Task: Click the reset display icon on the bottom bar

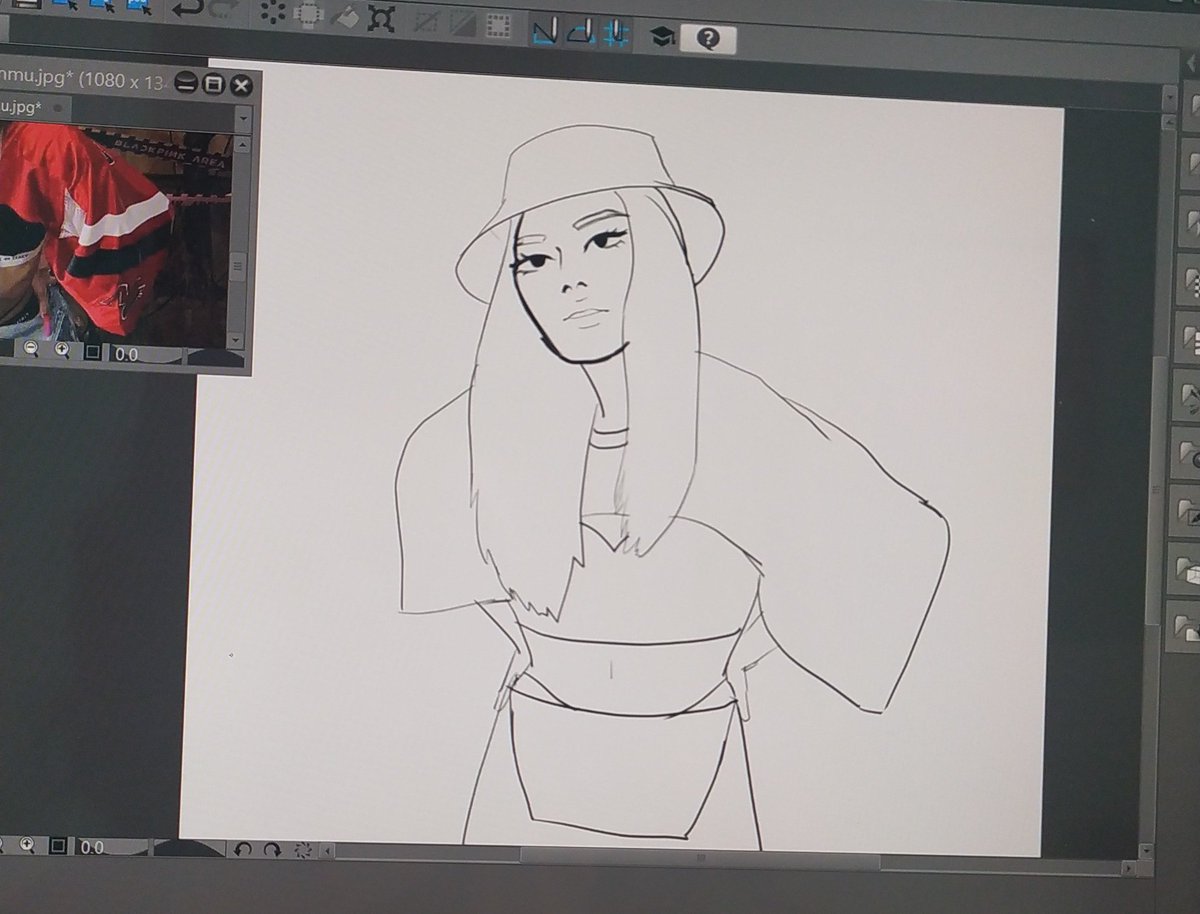Action: 304,850
